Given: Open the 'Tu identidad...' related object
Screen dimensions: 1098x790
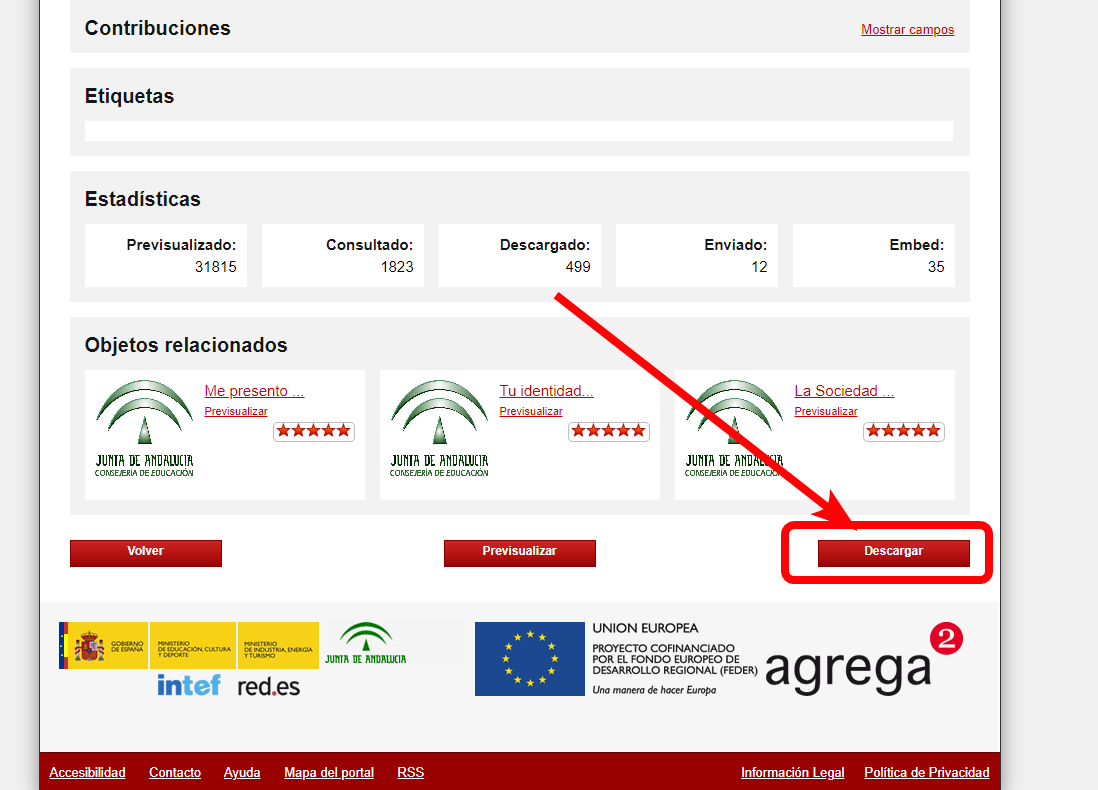Looking at the screenshot, I should [546, 391].
